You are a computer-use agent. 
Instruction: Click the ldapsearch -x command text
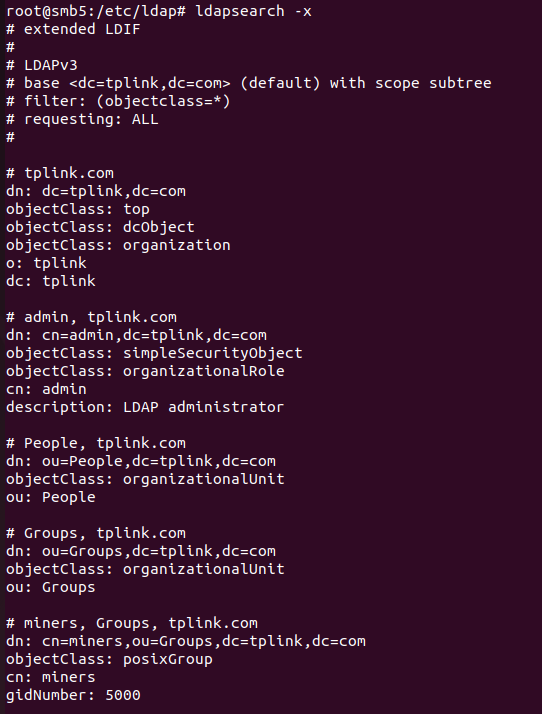(253, 11)
